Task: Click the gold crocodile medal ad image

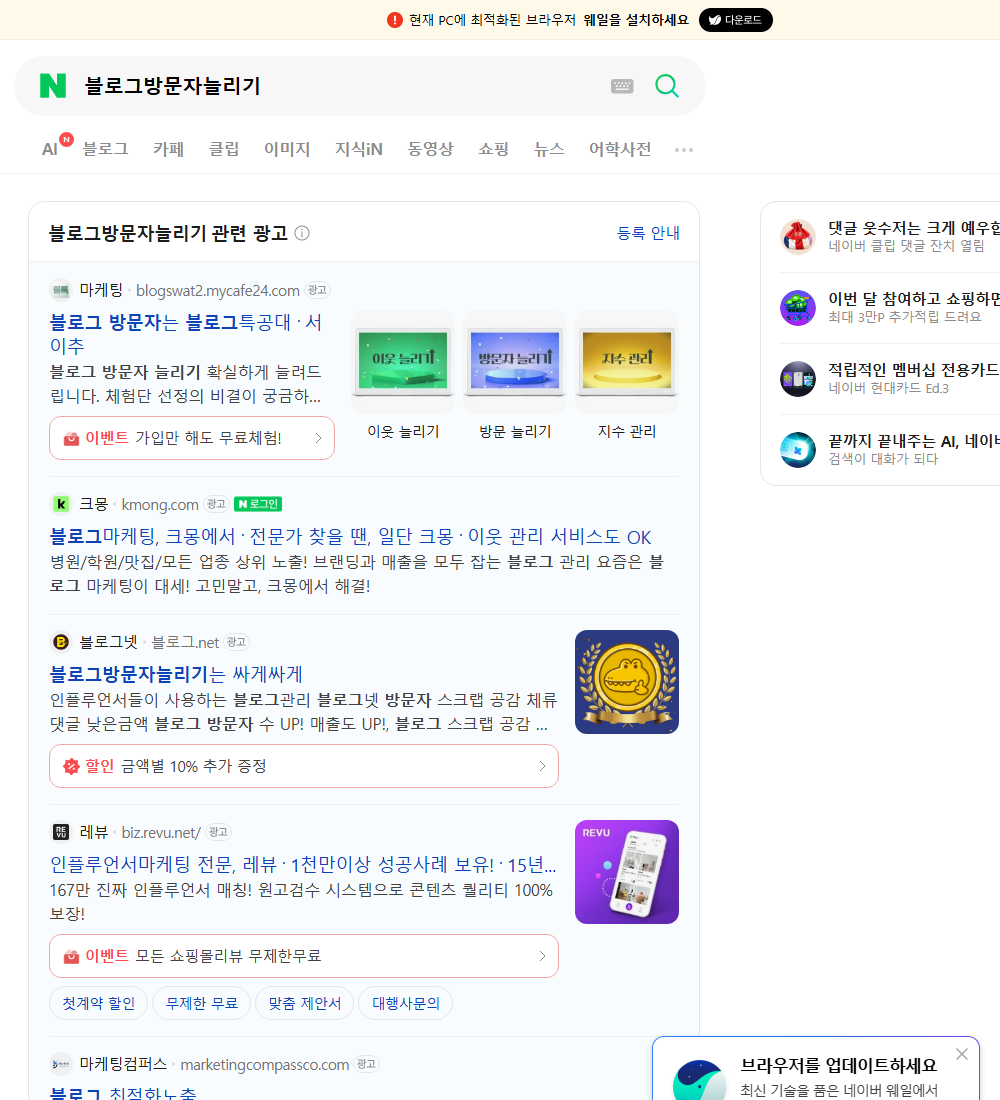Action: pos(627,682)
